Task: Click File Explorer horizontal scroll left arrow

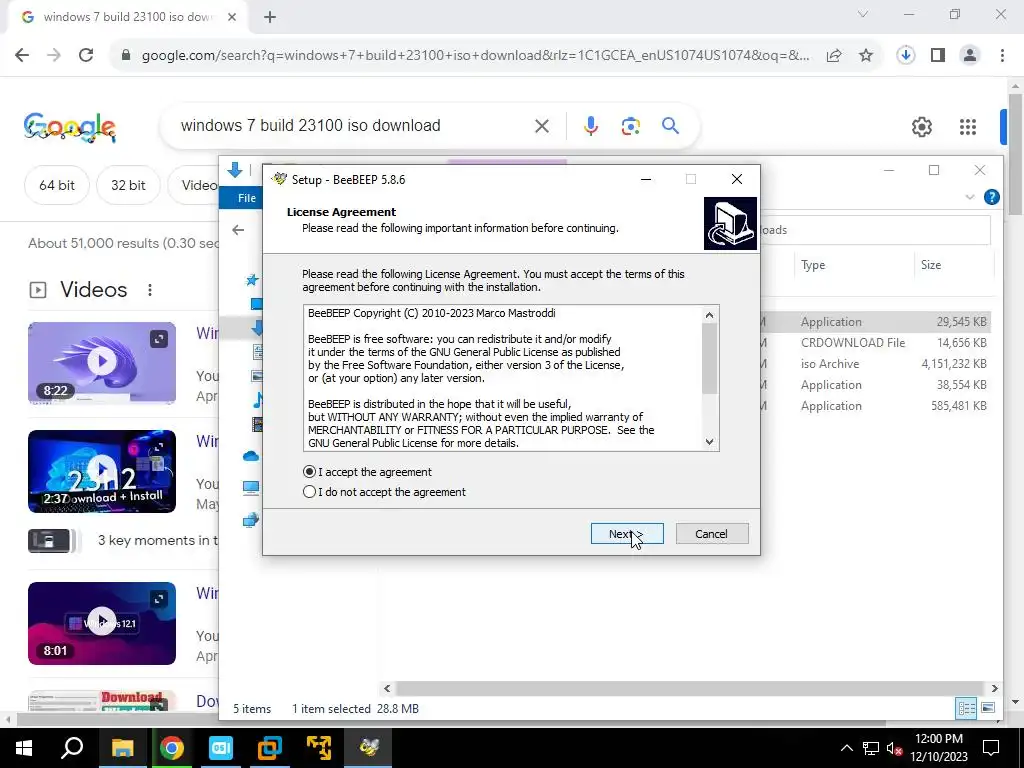Action: coord(387,688)
